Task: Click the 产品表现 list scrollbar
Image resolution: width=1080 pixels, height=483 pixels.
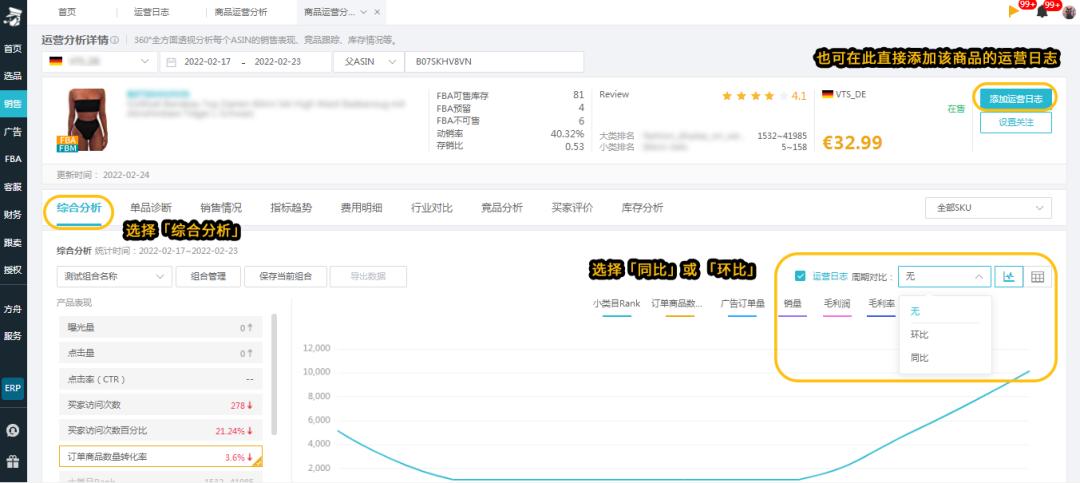Action: 274,374
